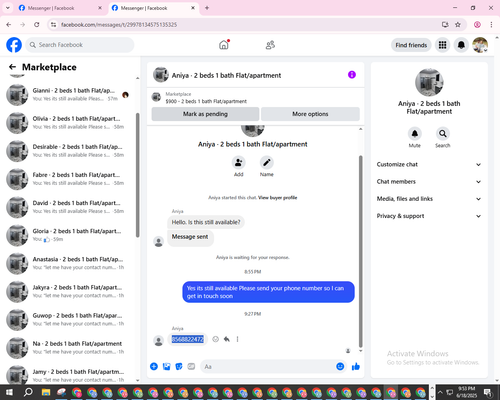The width and height of the screenshot is (500, 400).
Task: Open the account profile picture menu
Action: coord(480,45)
